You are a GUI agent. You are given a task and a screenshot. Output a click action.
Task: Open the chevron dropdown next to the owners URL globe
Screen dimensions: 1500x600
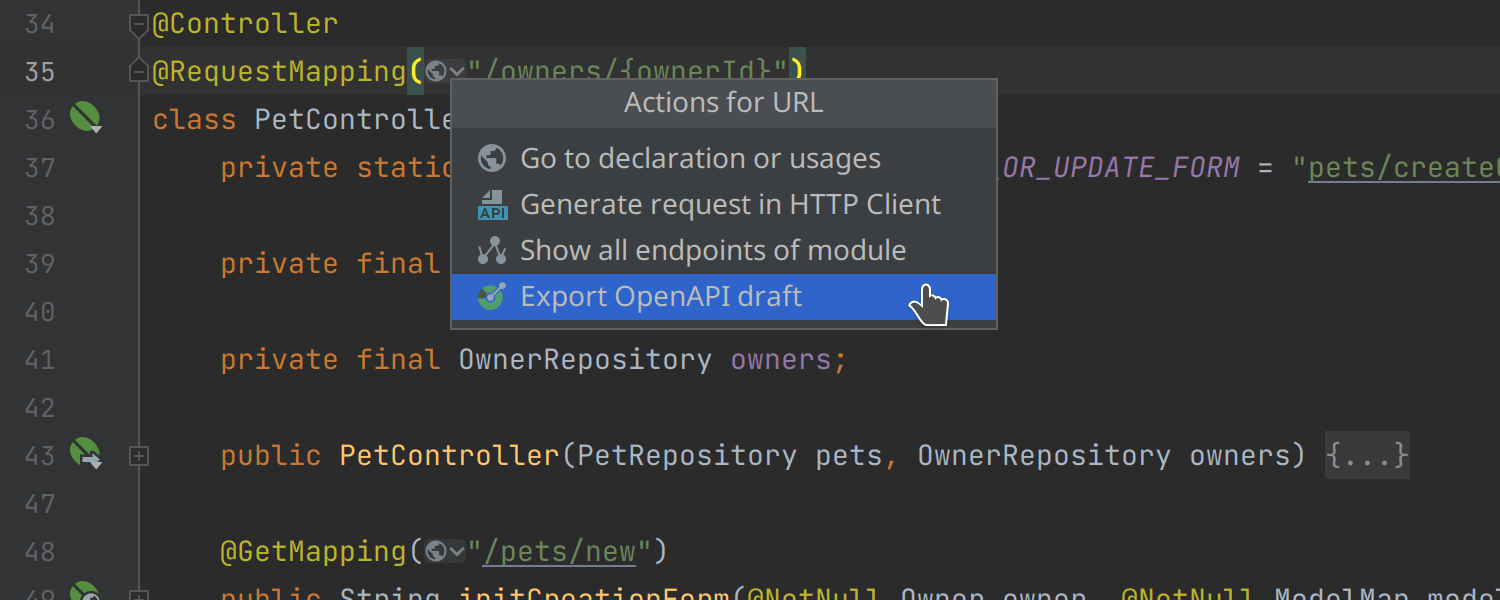pyautogui.click(x=457, y=72)
